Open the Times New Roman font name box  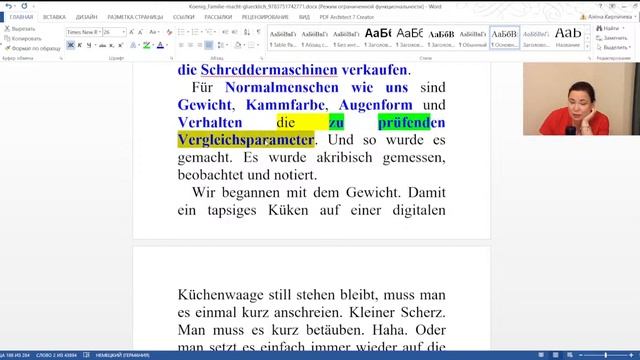(x=84, y=32)
